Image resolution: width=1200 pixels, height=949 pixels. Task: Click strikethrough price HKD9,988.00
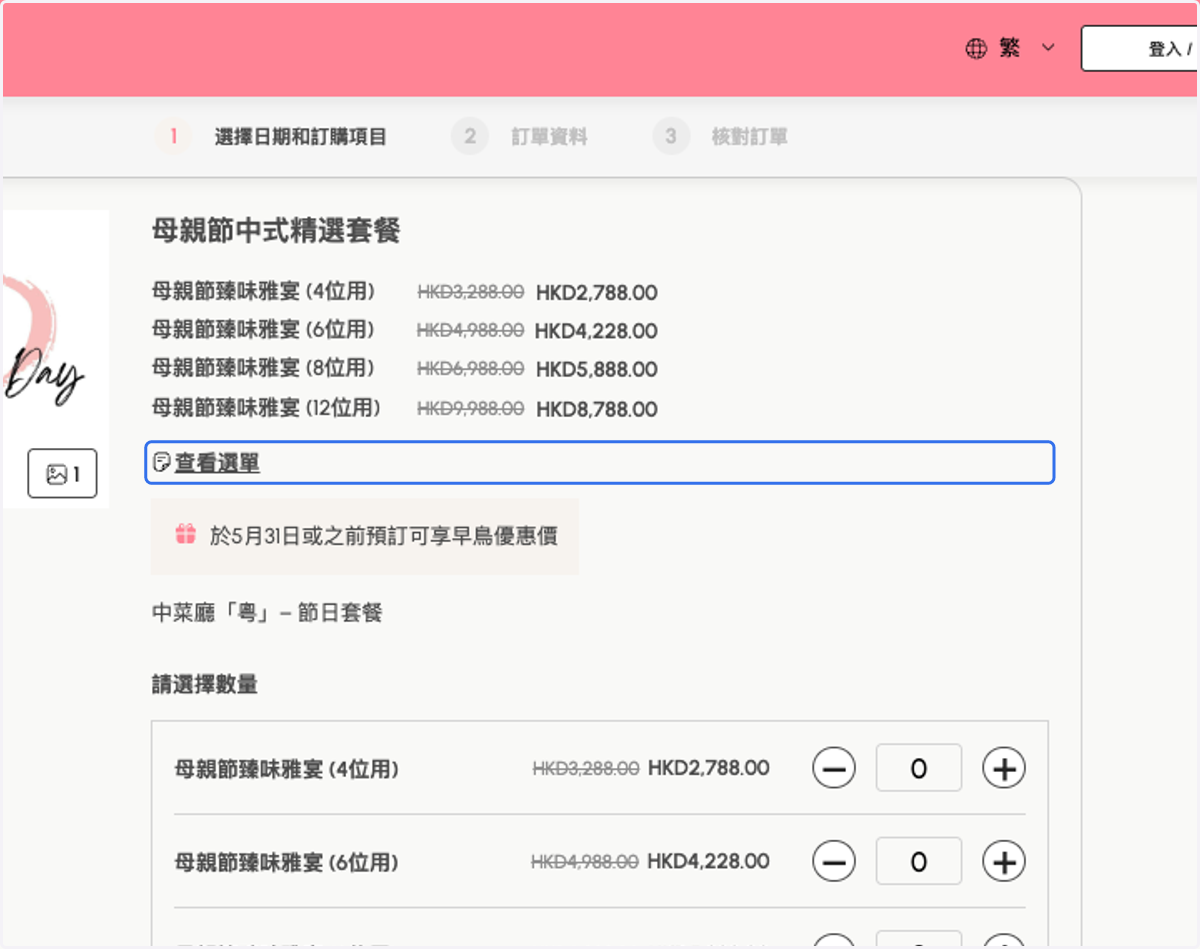point(470,409)
